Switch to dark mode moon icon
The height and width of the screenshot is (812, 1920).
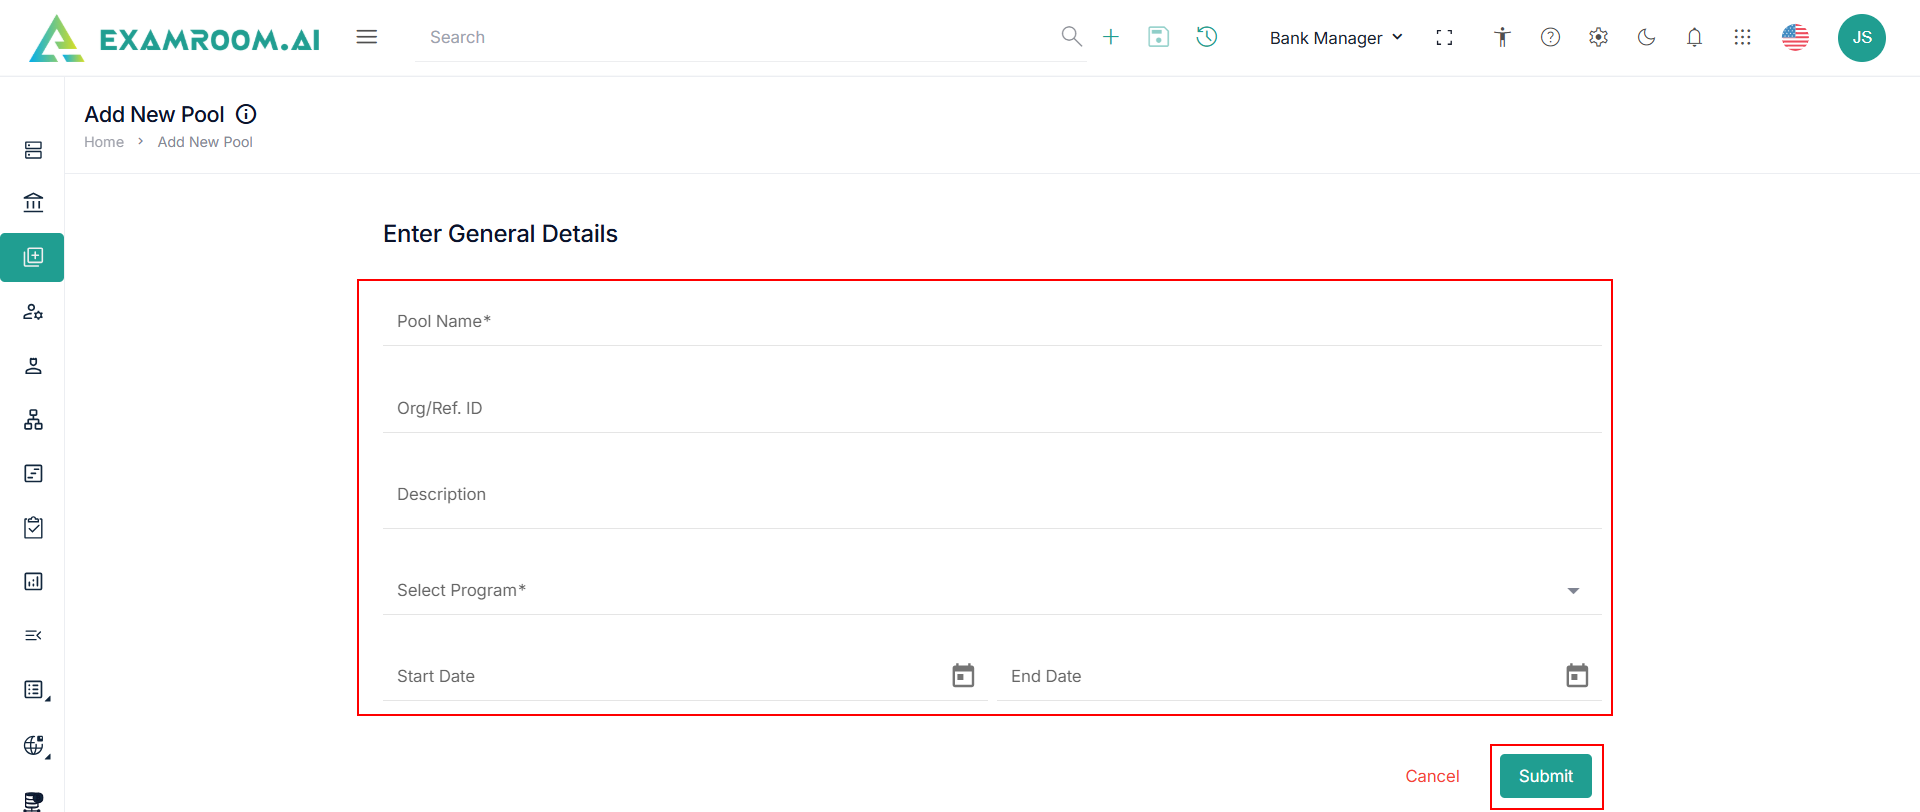1646,37
